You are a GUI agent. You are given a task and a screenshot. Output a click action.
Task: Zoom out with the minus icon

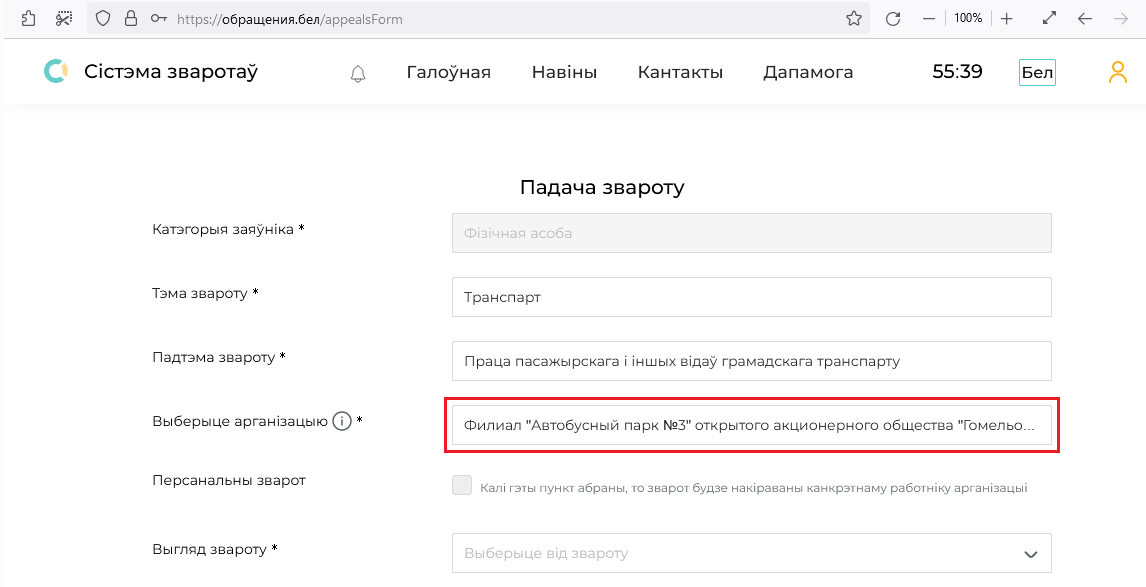pos(929,18)
